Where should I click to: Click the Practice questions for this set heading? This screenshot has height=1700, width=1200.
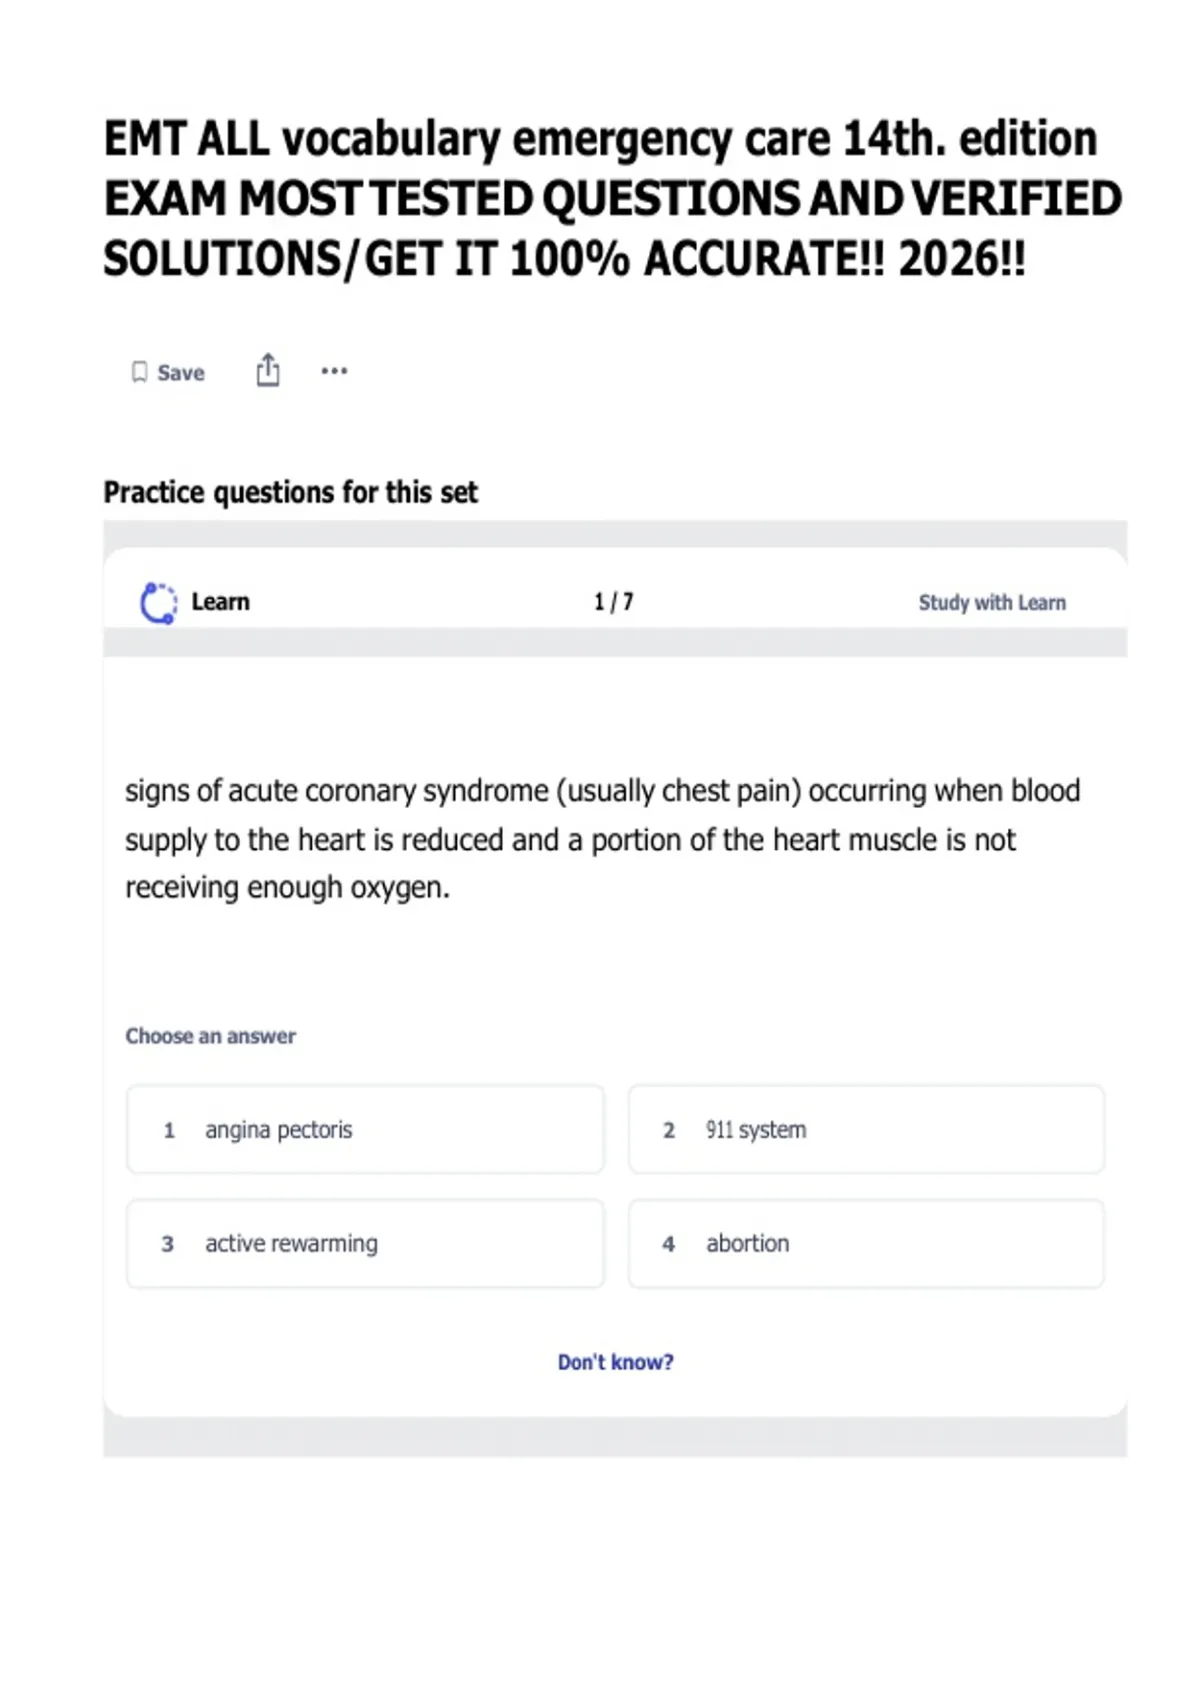tap(291, 492)
